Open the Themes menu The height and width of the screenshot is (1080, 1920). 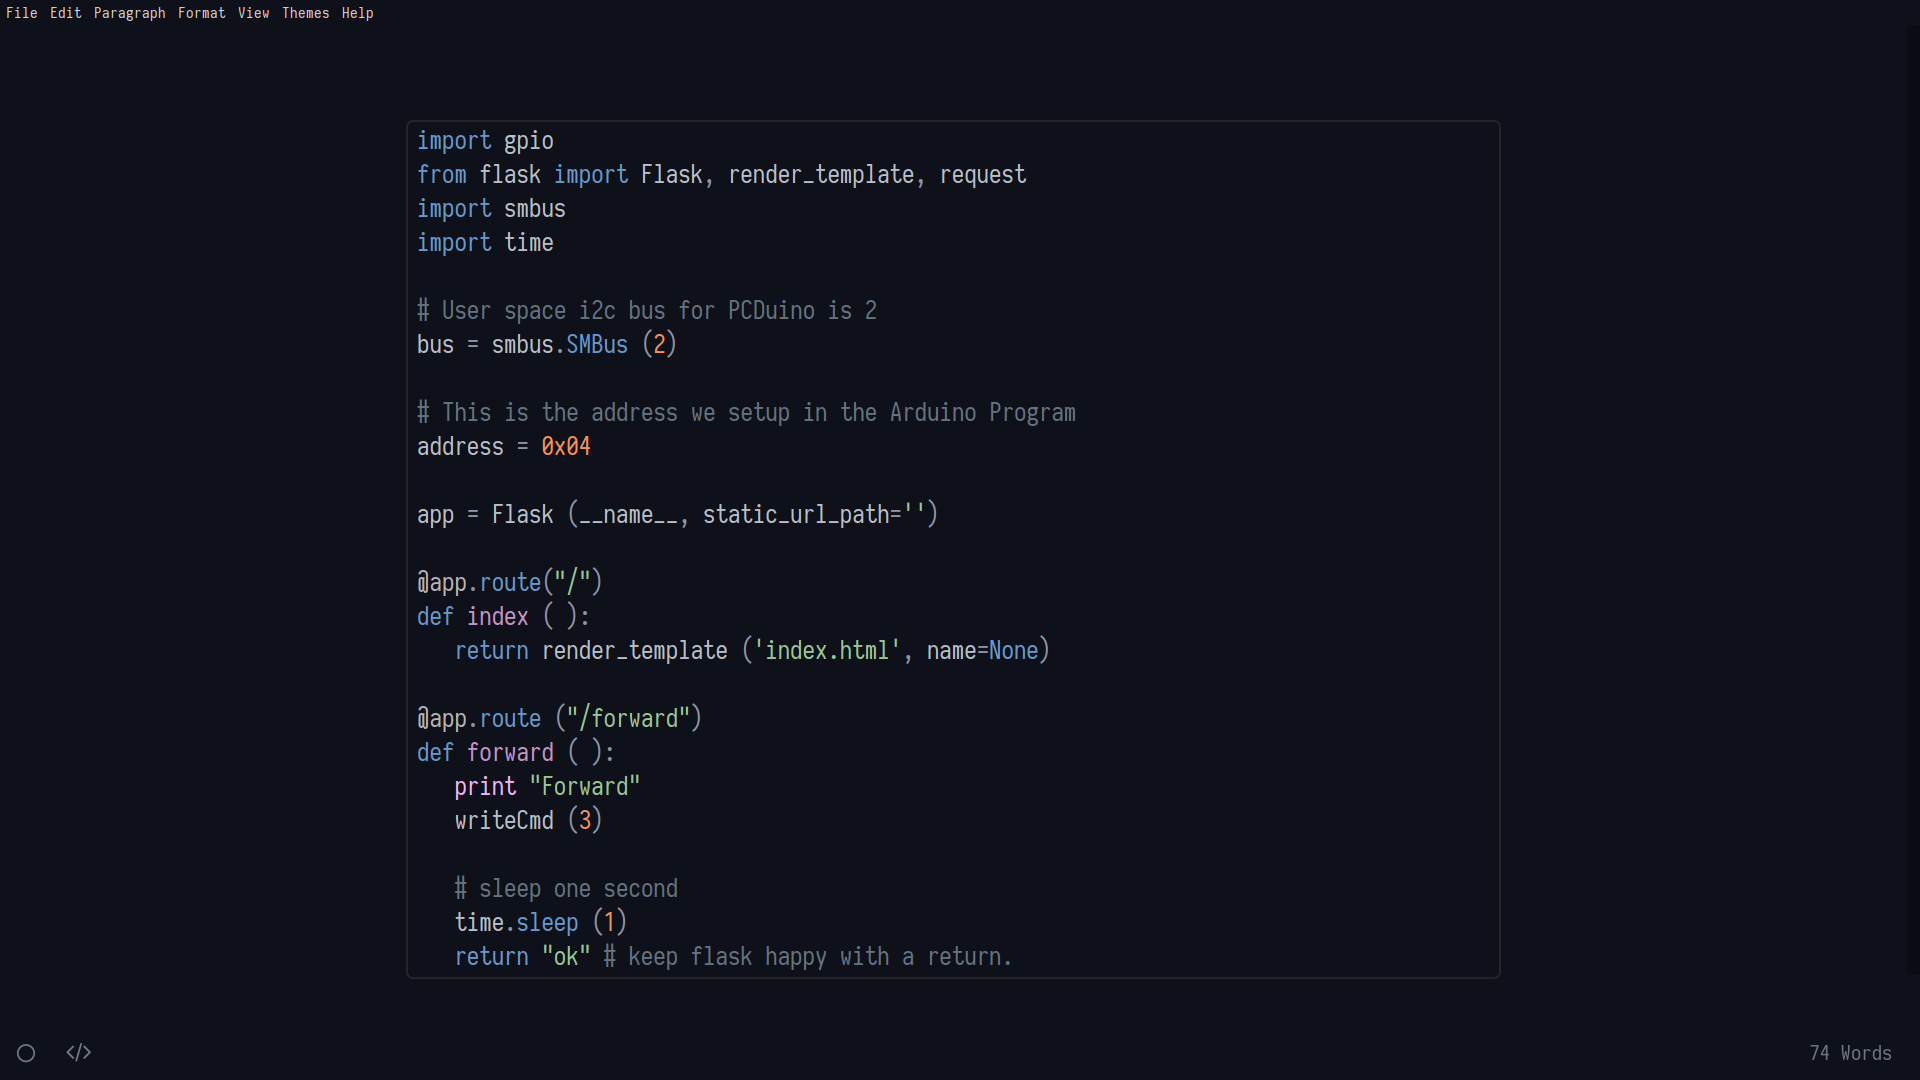[x=305, y=13]
